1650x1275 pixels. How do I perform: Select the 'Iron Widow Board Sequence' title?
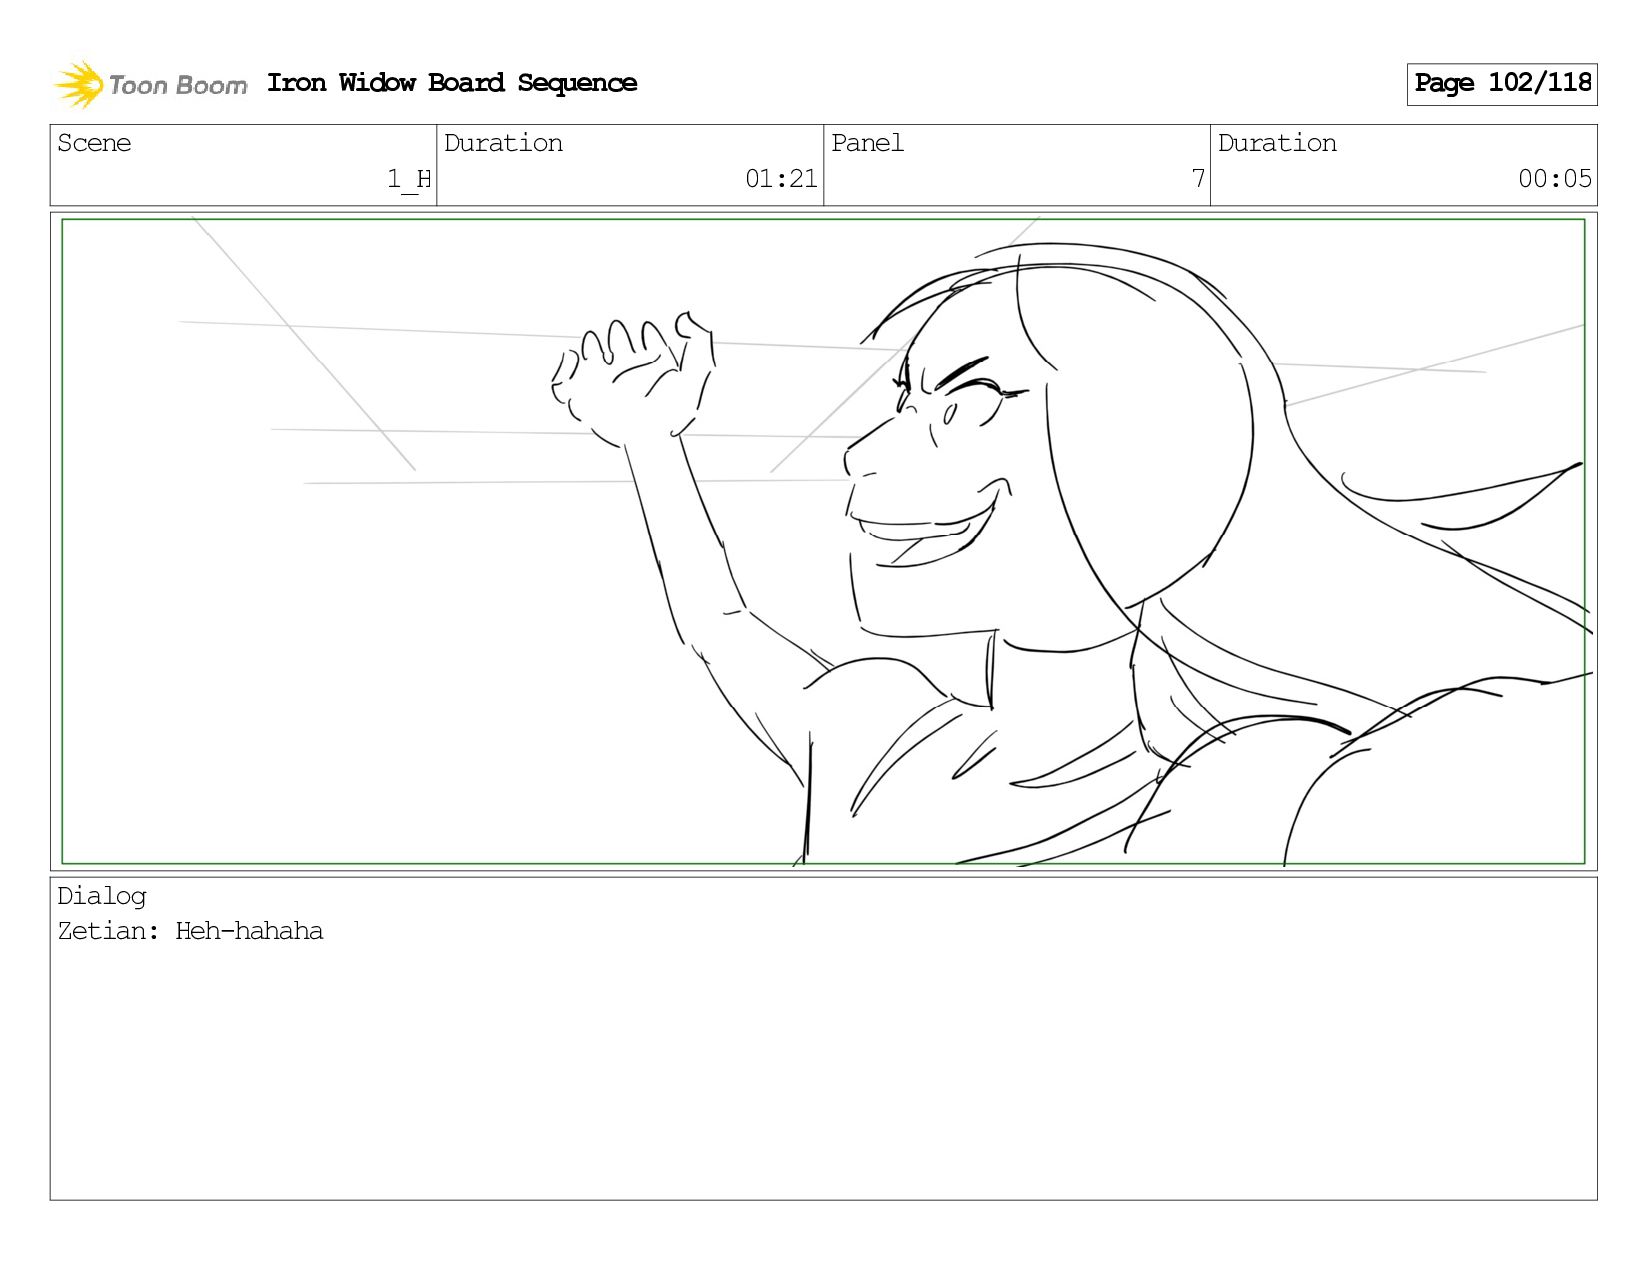click(x=452, y=83)
